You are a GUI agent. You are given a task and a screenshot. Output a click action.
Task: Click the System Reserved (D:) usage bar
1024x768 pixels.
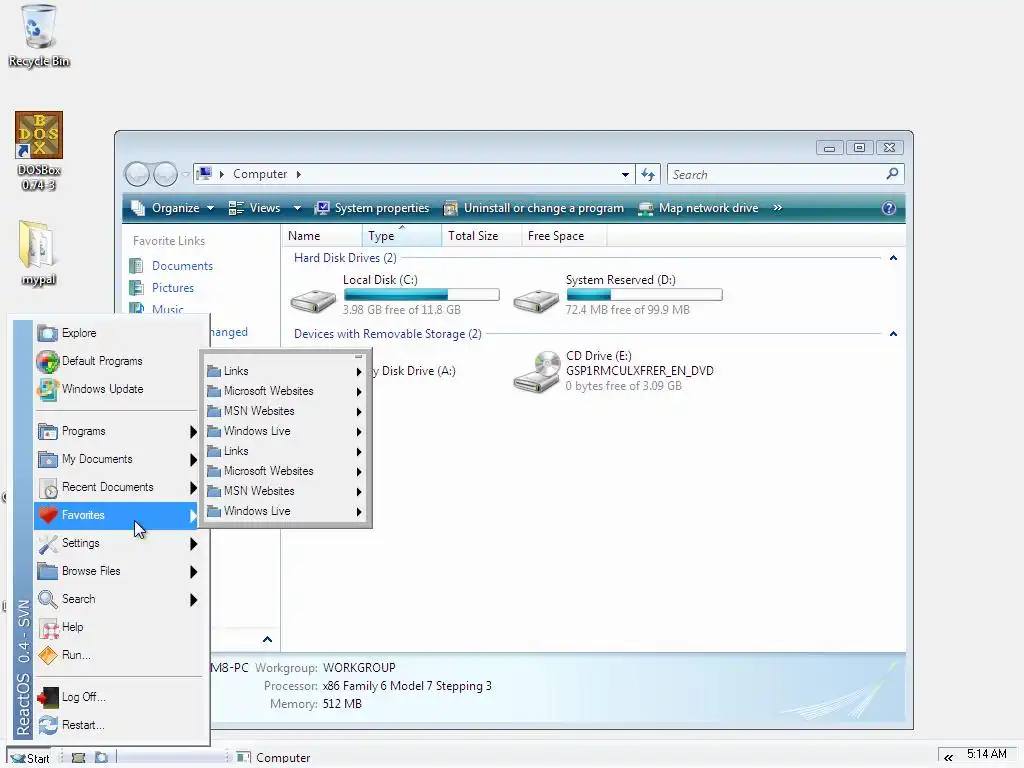coord(644,295)
